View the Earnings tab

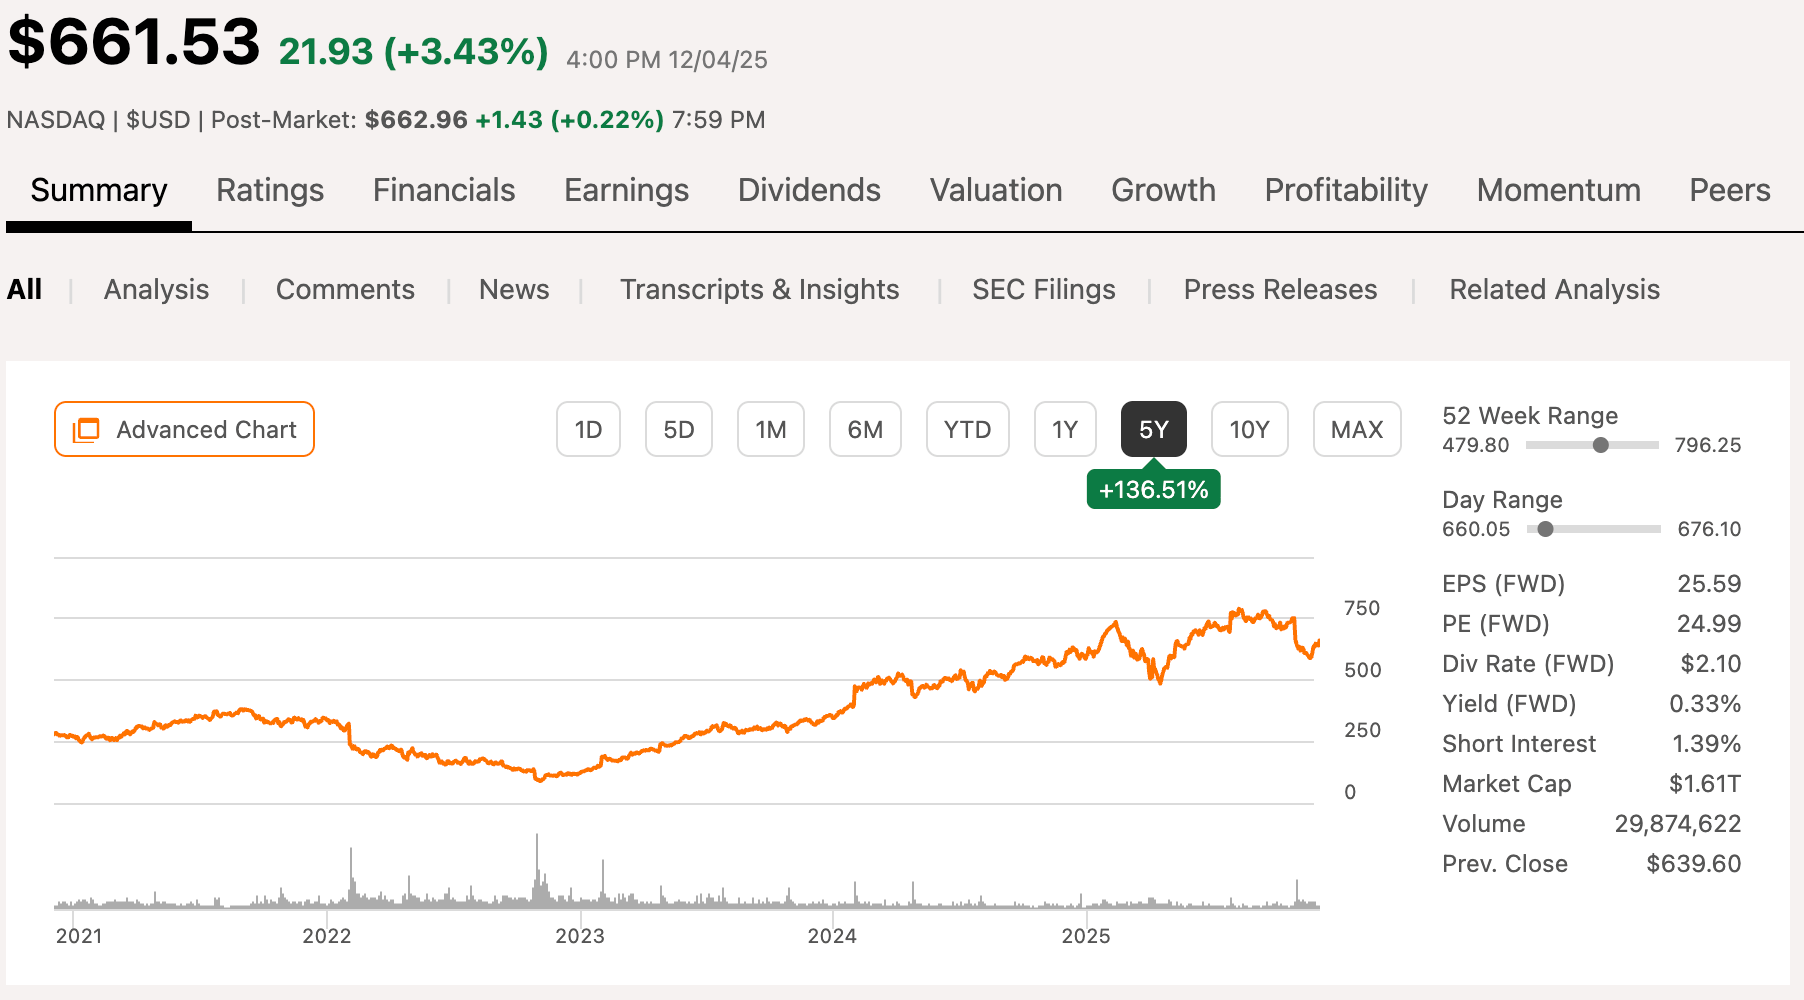[626, 190]
